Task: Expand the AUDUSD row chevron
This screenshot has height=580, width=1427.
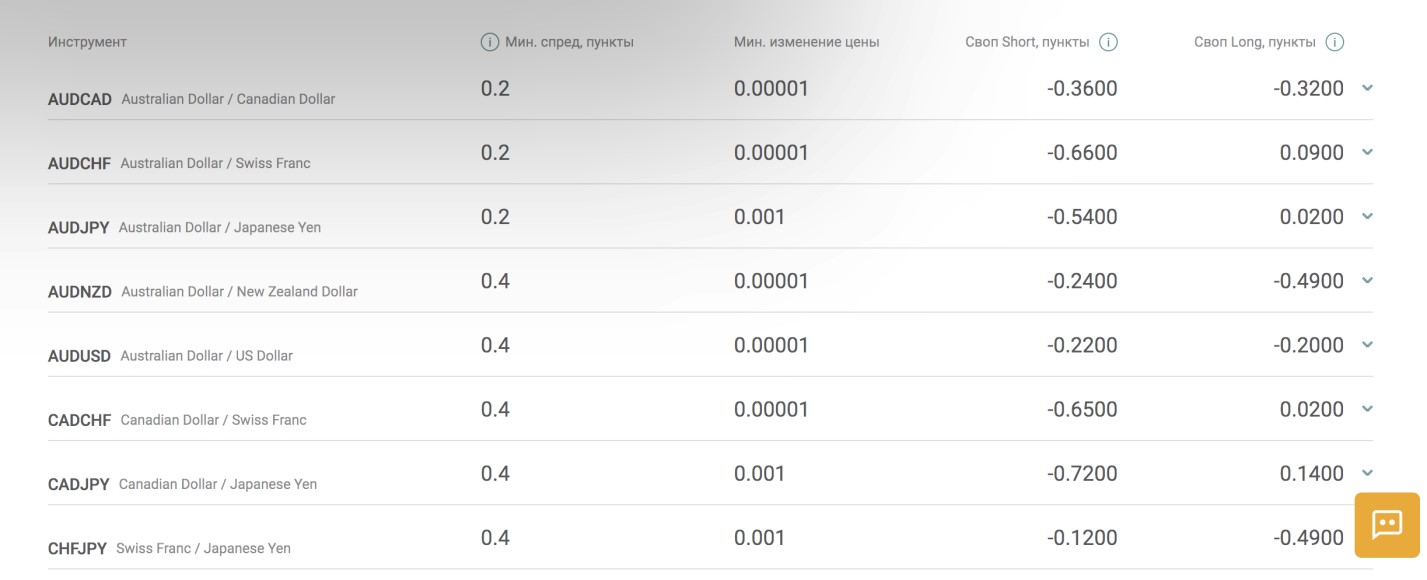Action: click(x=1367, y=344)
